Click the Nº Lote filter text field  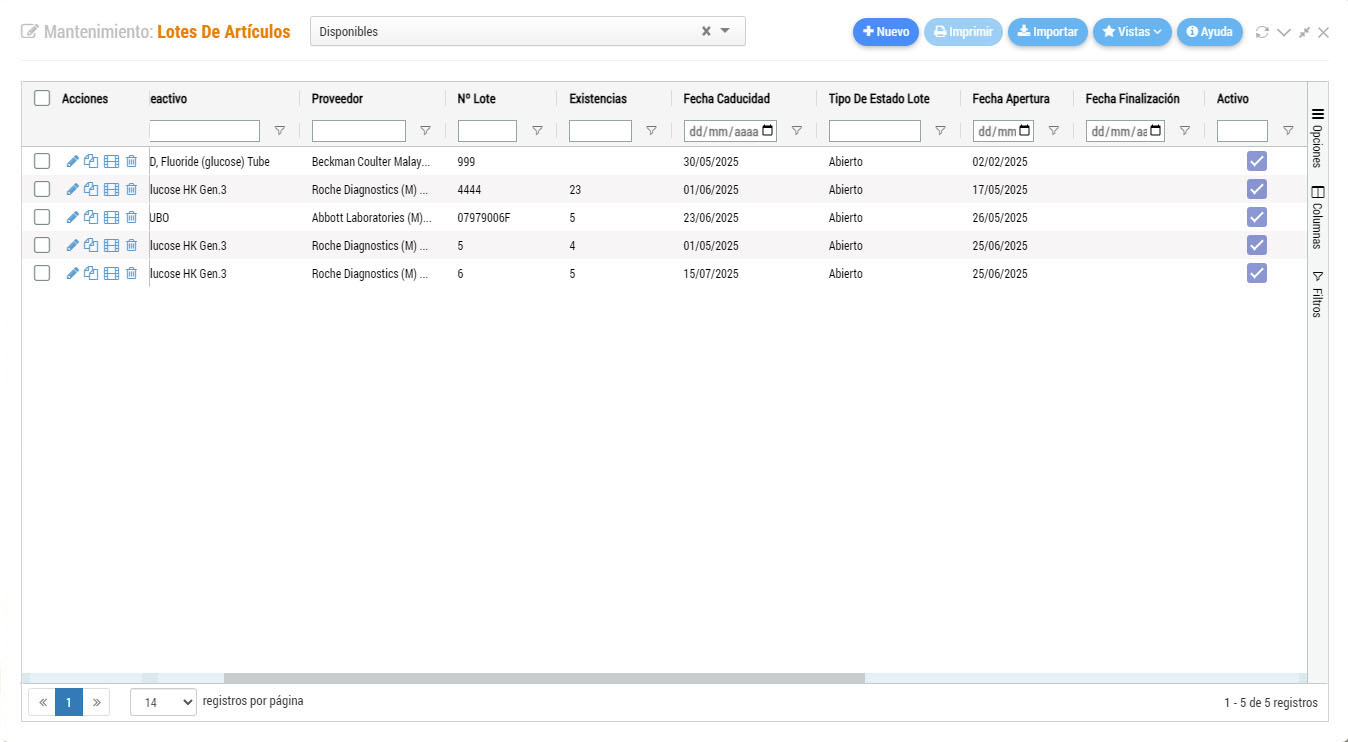click(487, 131)
